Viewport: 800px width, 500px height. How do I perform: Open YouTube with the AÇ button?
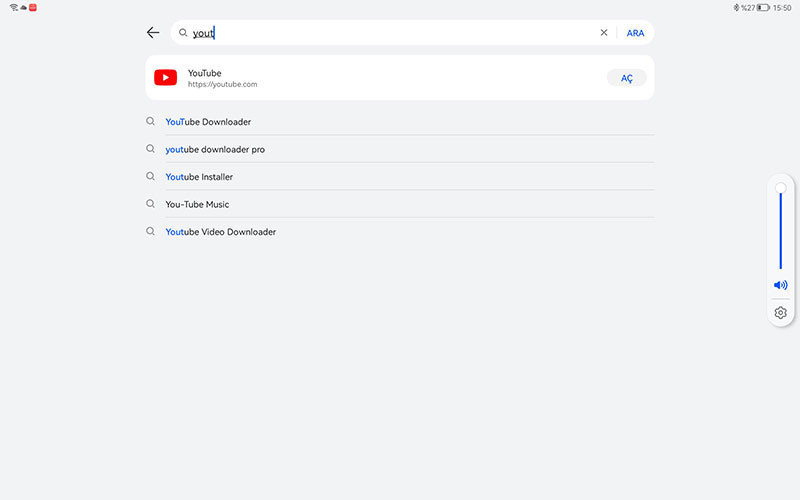(x=627, y=78)
